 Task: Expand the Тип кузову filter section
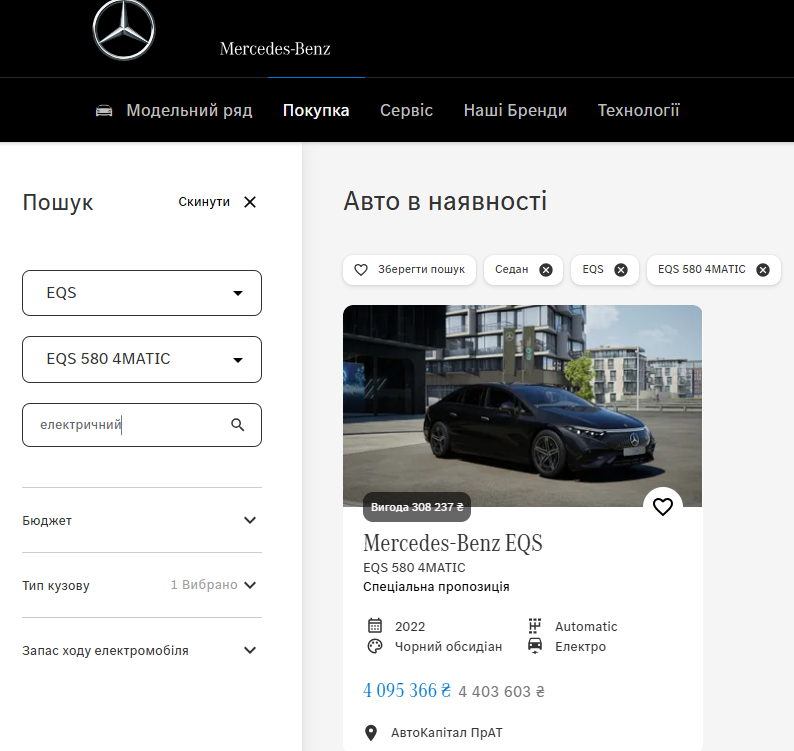coord(250,585)
